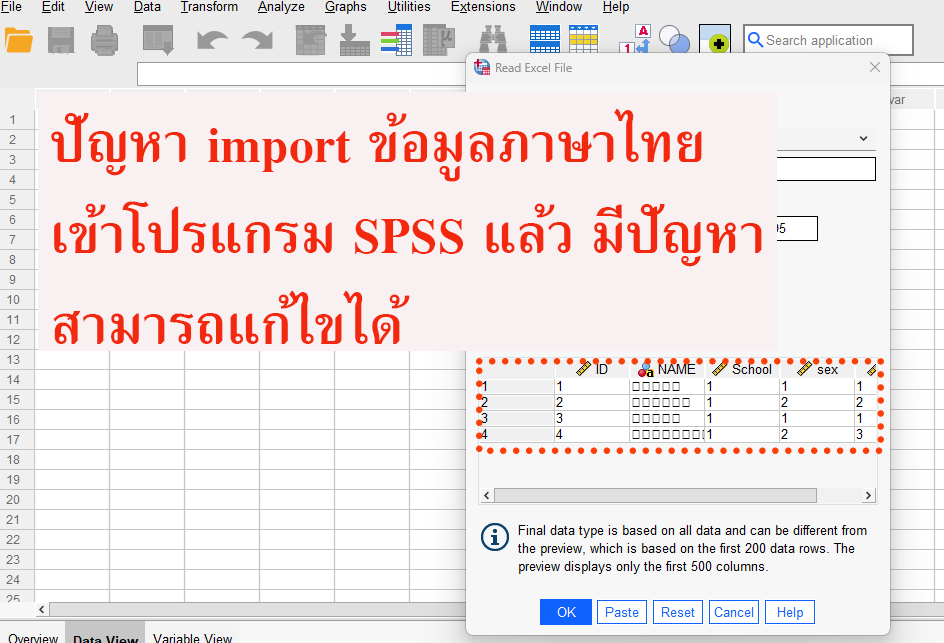The image size is (944, 643).
Task: Select row 20 in data grid
Action: tap(13, 499)
